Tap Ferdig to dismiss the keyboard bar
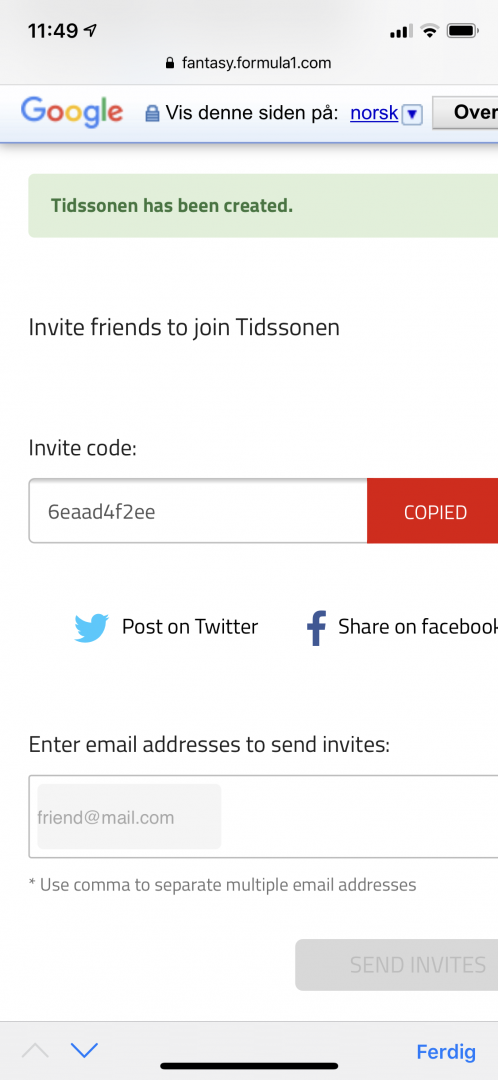 pyautogui.click(x=446, y=1052)
